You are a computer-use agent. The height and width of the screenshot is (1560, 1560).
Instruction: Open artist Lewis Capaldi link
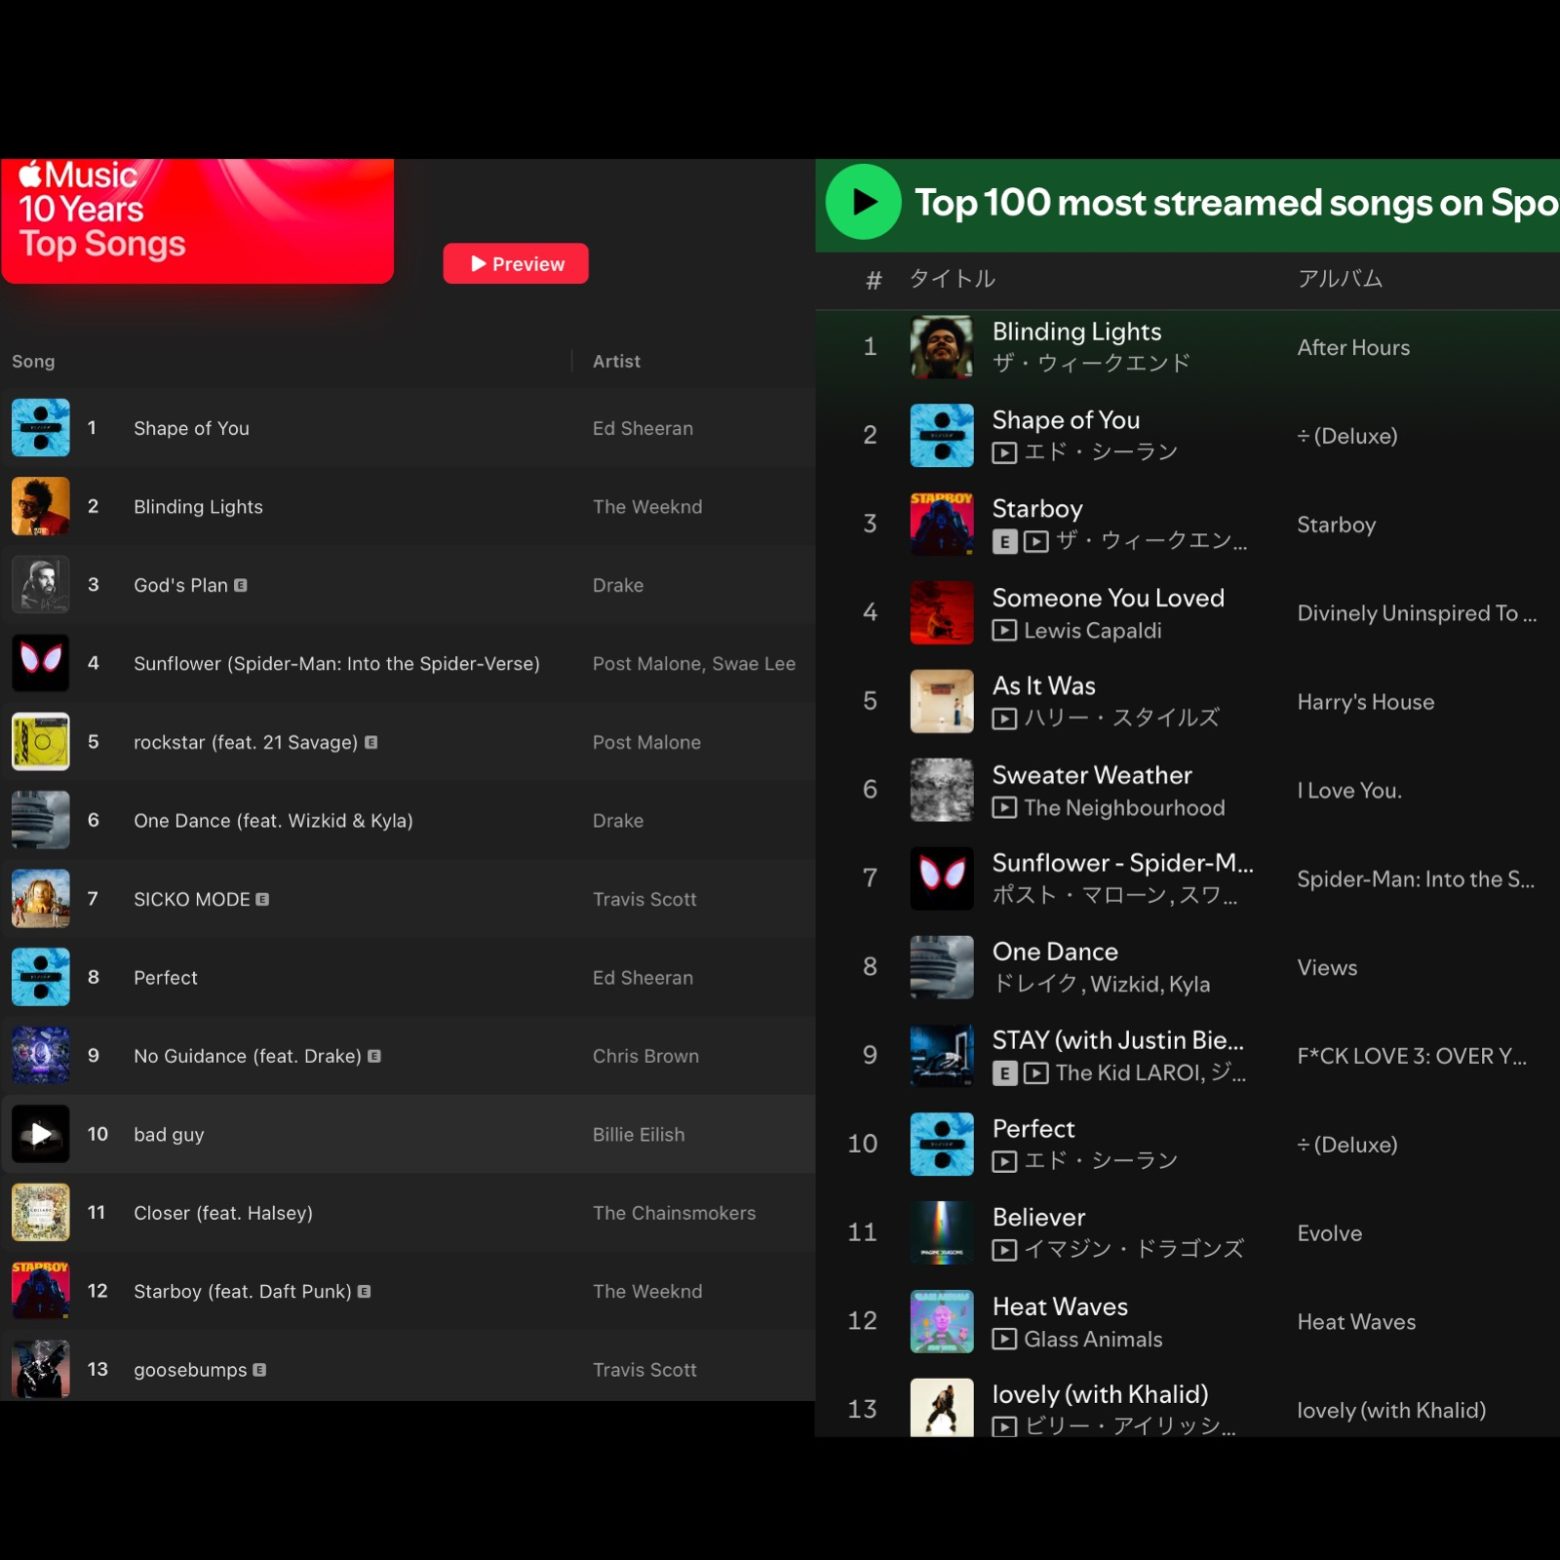click(1092, 631)
